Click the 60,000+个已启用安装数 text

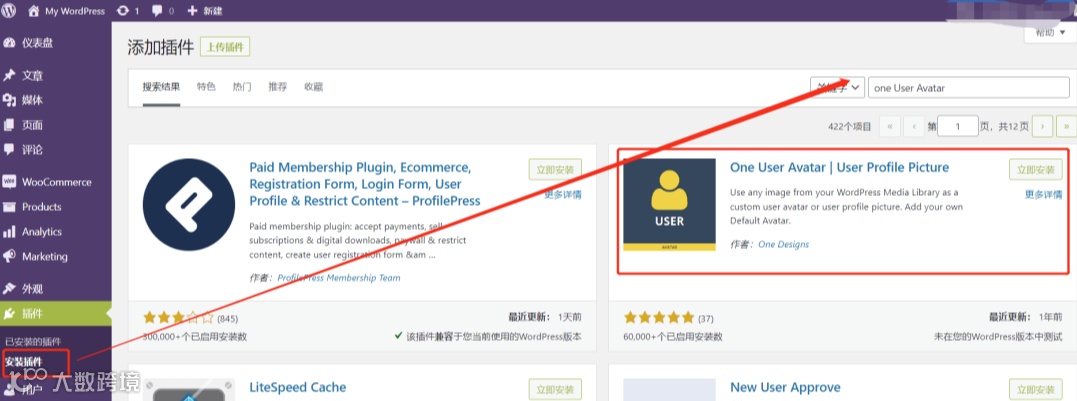click(x=673, y=337)
